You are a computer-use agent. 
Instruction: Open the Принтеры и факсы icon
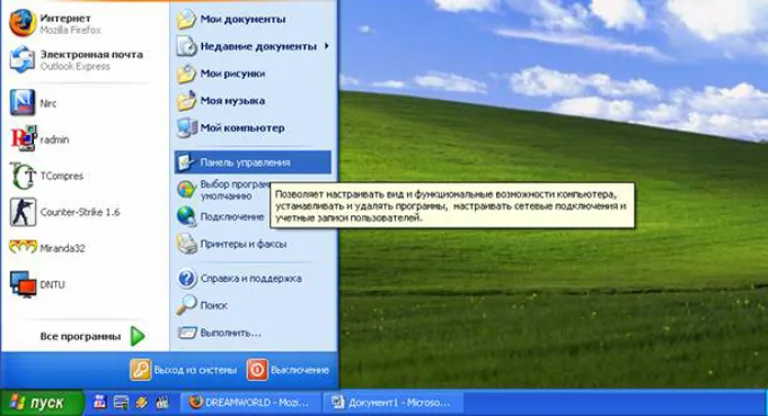(x=186, y=244)
